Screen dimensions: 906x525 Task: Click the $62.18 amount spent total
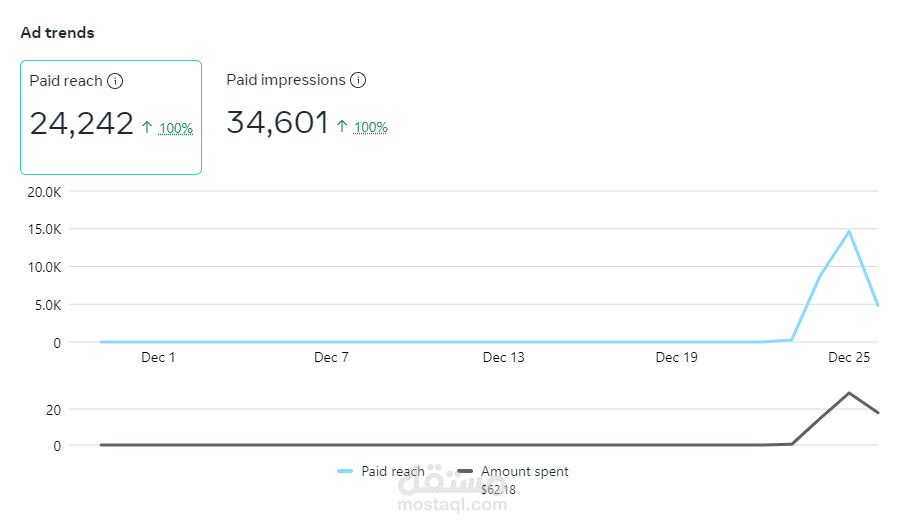pos(498,489)
